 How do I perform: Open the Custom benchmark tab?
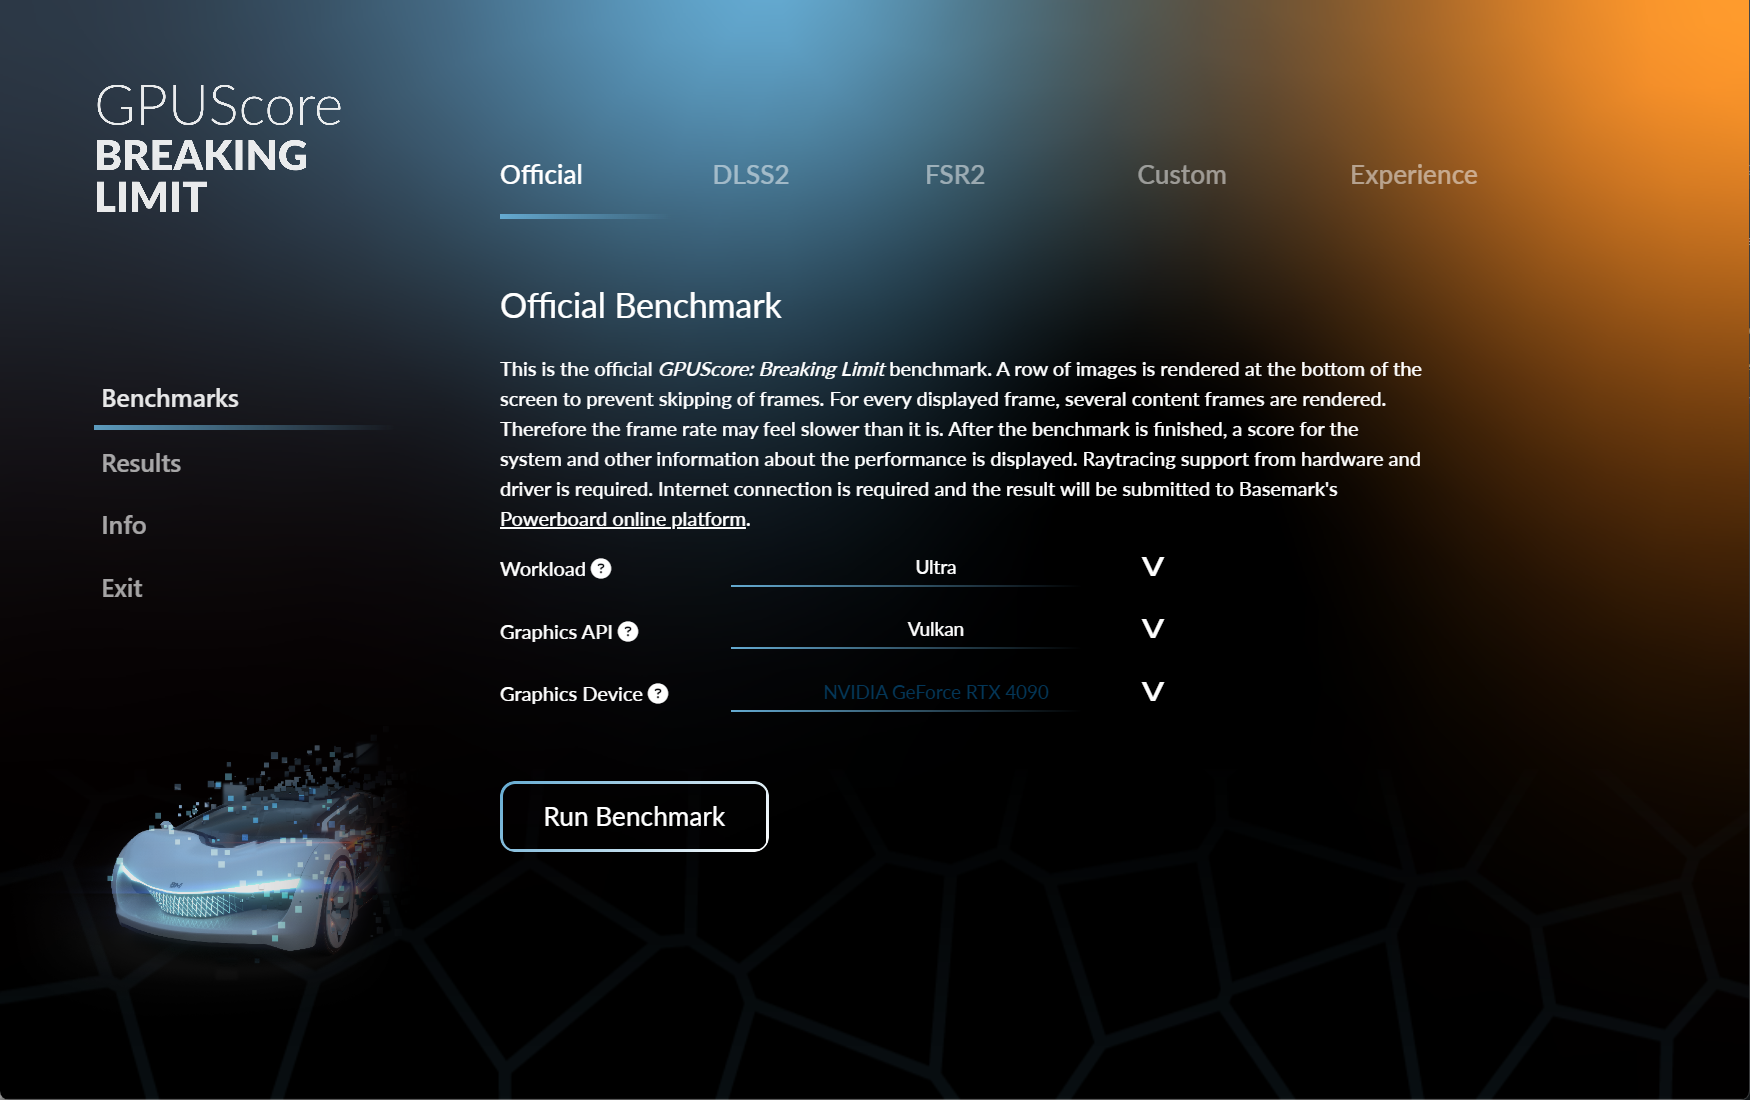point(1182,175)
